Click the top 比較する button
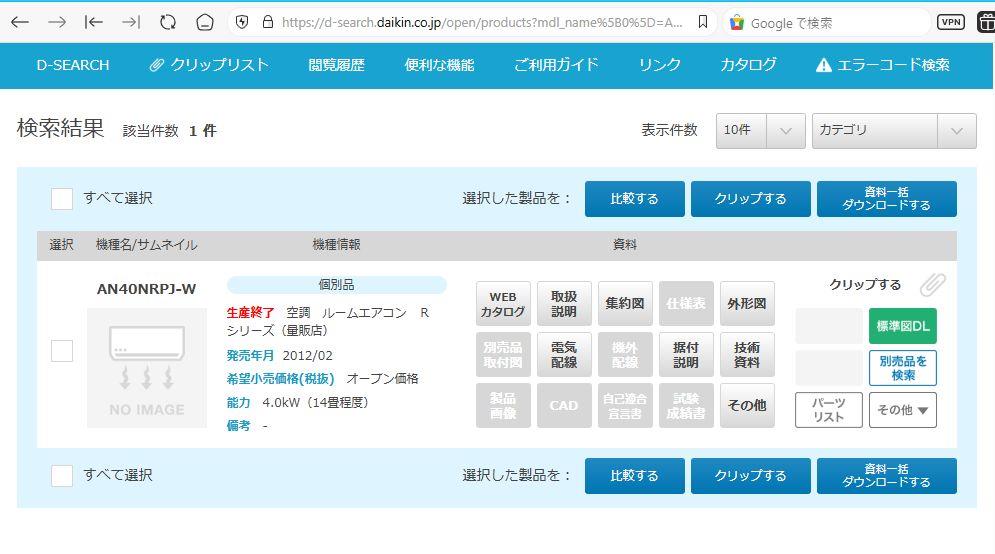Image resolution: width=995 pixels, height=554 pixels. [634, 198]
